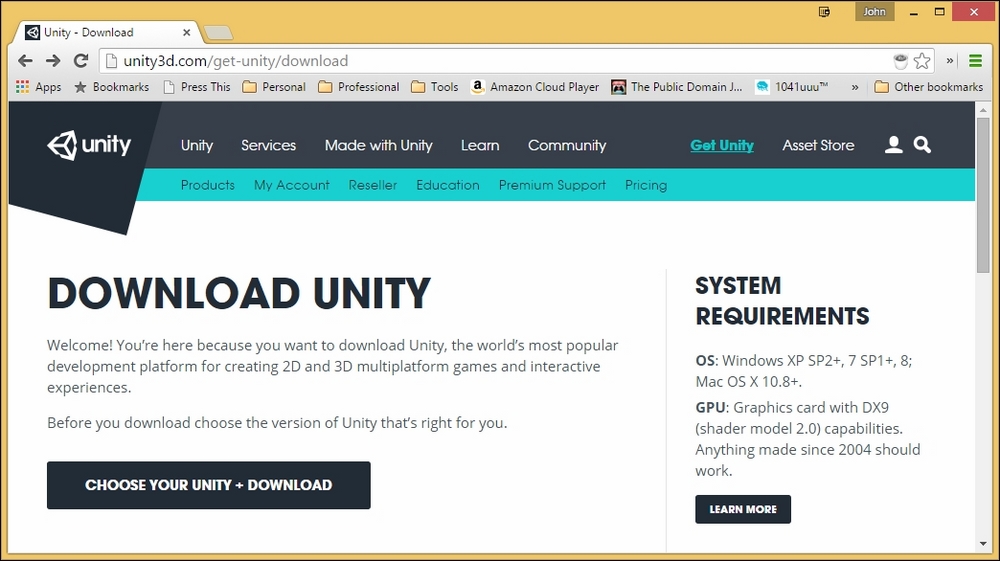Viewport: 1000px width, 561px height.
Task: Click the Learn More button
Action: pos(743,509)
